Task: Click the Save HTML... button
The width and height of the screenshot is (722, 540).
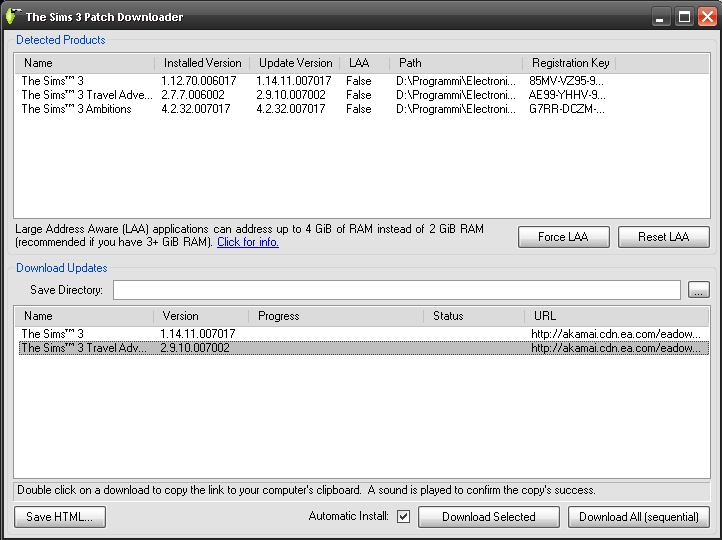Action: click(60, 517)
